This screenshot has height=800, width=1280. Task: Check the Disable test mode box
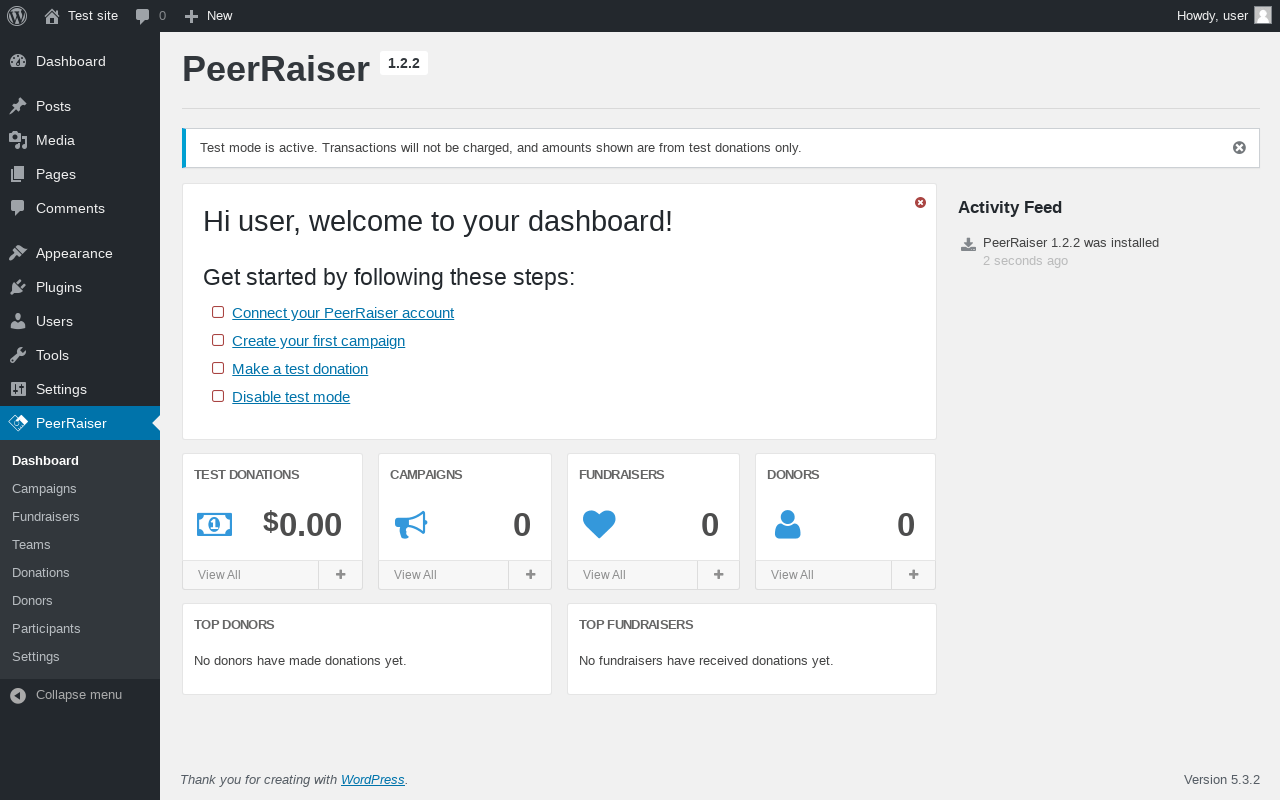pos(218,396)
